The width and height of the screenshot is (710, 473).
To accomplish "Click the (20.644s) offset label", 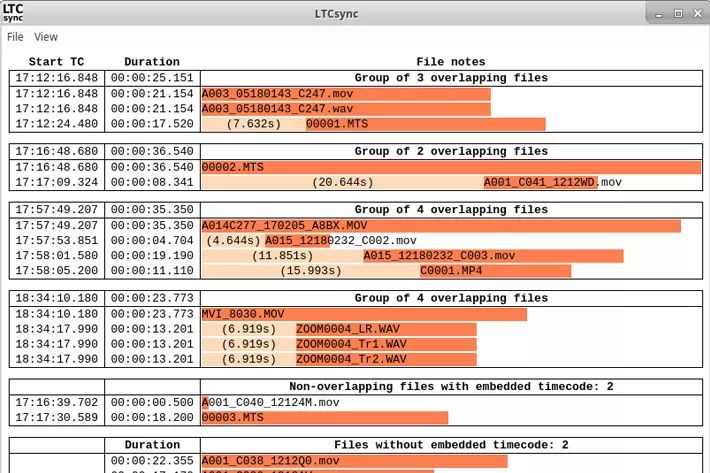I will pyautogui.click(x=343, y=182).
